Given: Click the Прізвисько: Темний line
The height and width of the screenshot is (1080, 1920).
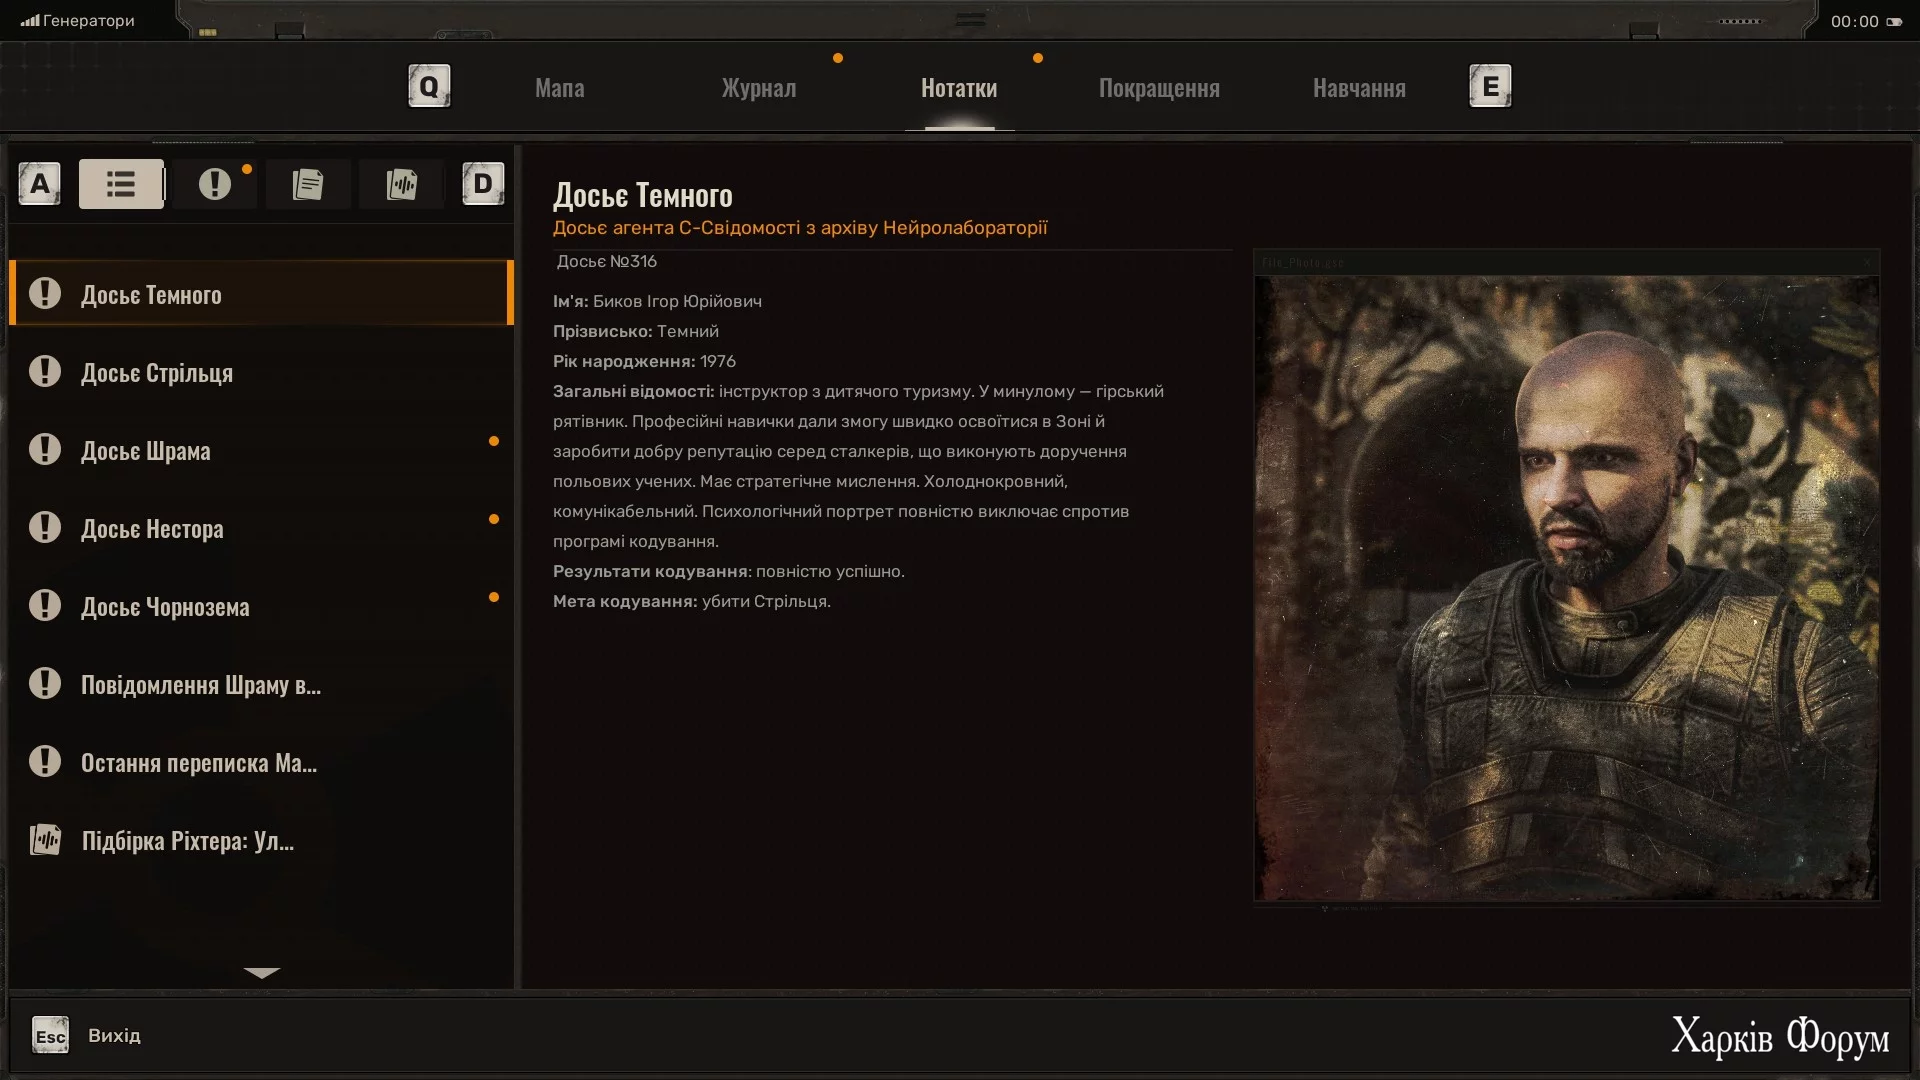Looking at the screenshot, I should click(x=636, y=331).
